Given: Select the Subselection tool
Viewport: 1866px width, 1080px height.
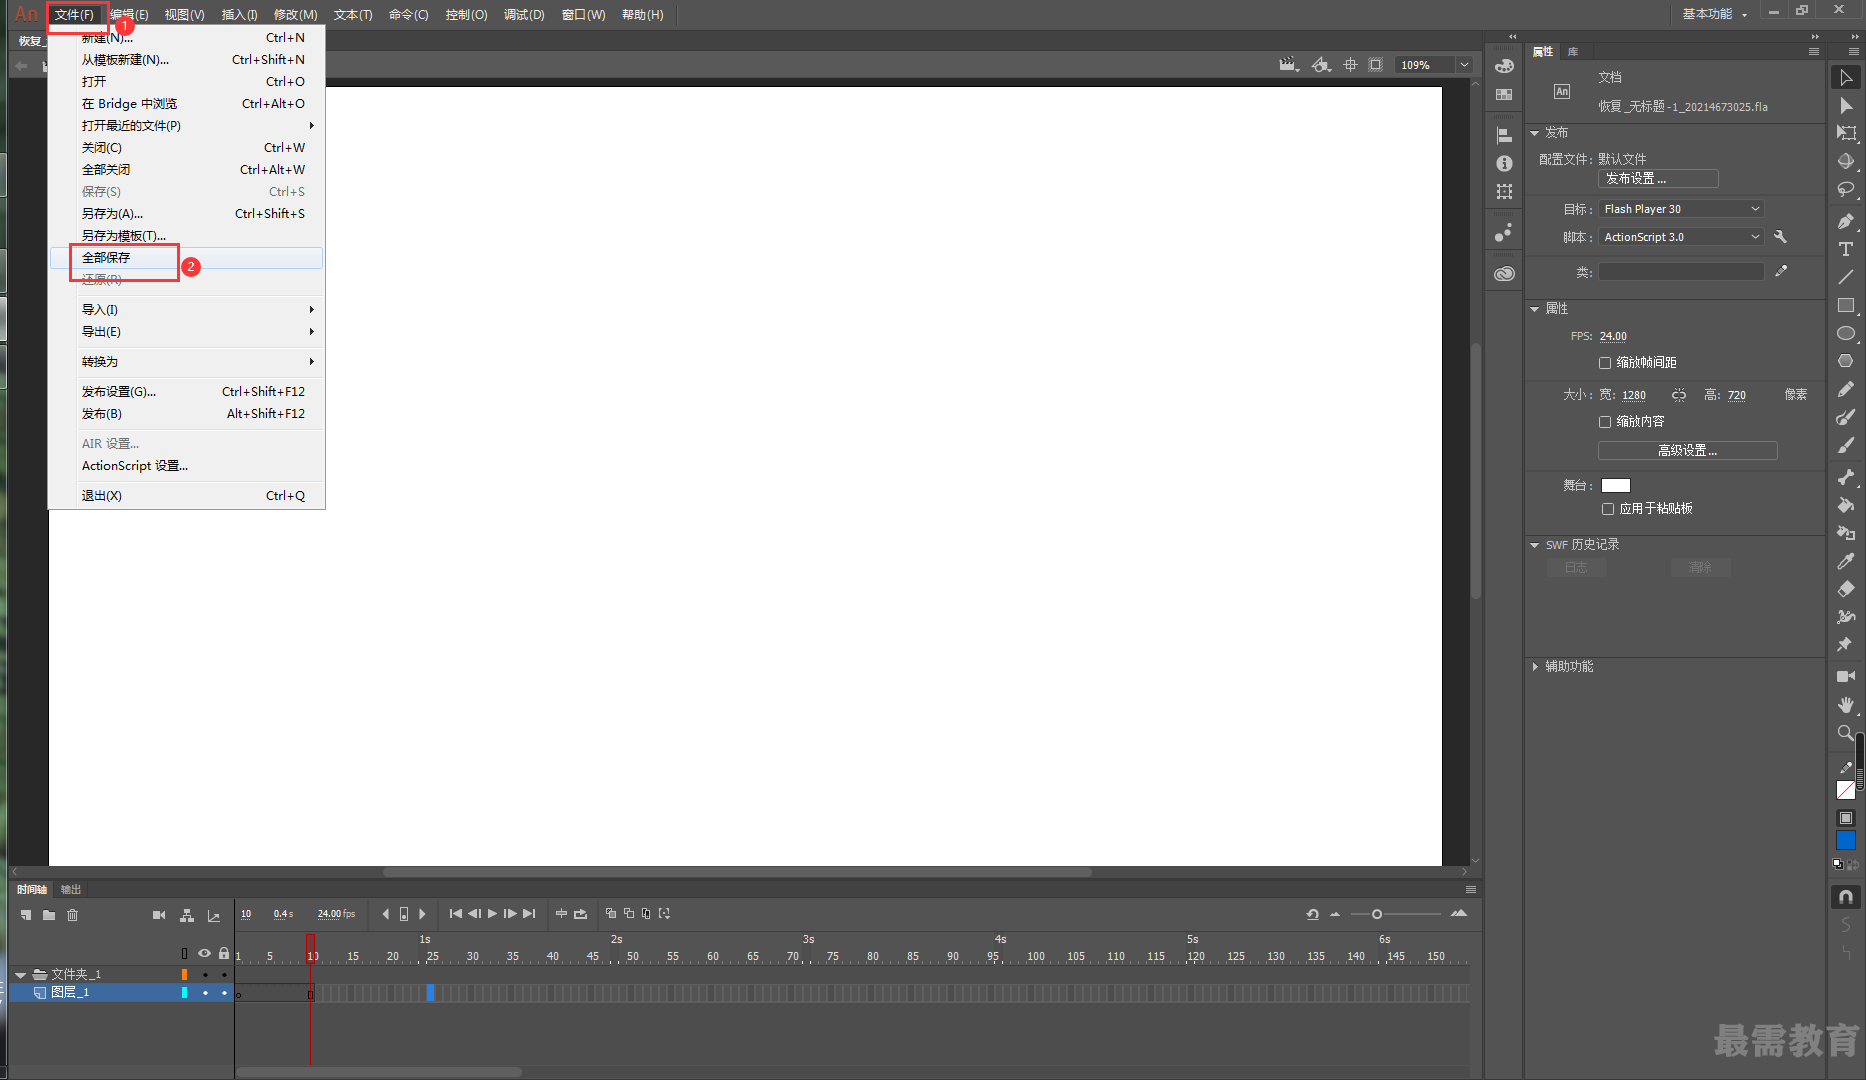Looking at the screenshot, I should pos(1846,106).
